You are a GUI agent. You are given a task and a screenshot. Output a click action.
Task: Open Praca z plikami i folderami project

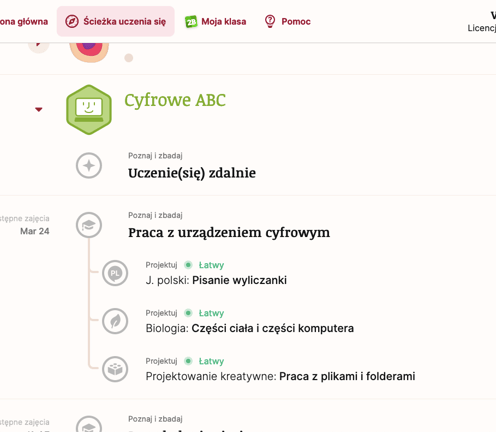[x=347, y=376]
